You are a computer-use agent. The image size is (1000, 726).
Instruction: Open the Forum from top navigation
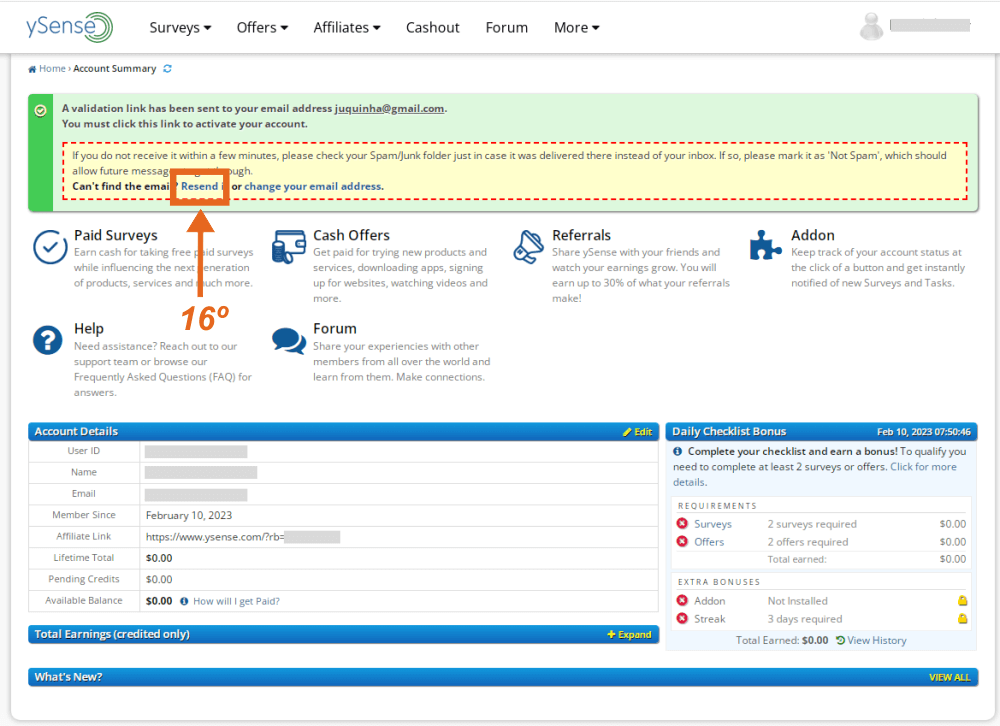click(x=506, y=27)
